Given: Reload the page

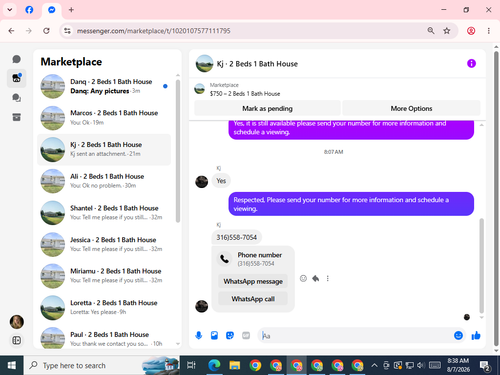Looking at the screenshot, I should tap(46, 31).
